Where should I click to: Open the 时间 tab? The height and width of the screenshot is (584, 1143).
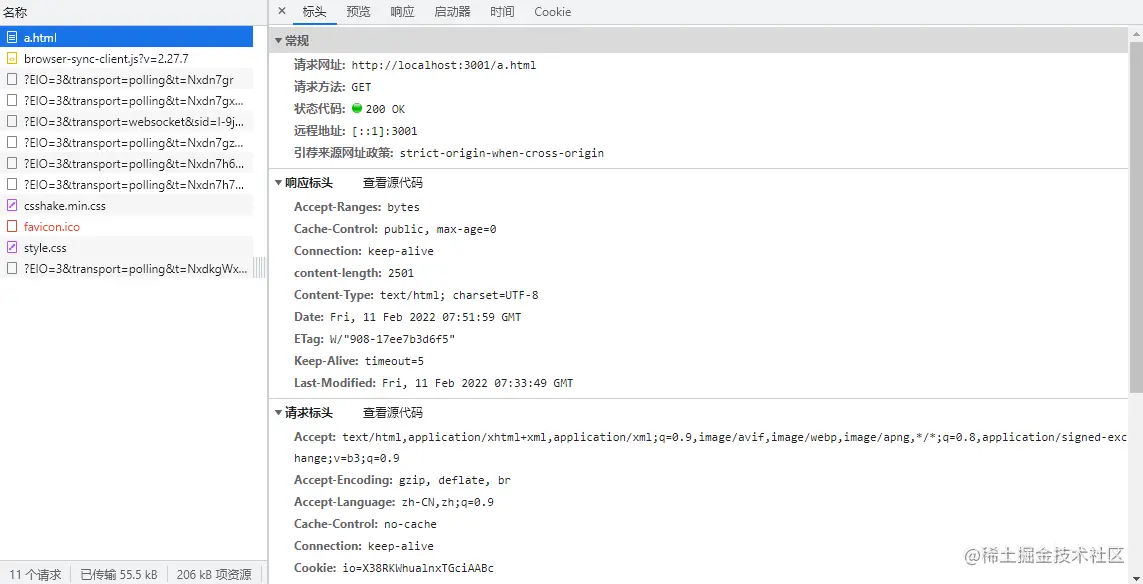[502, 12]
